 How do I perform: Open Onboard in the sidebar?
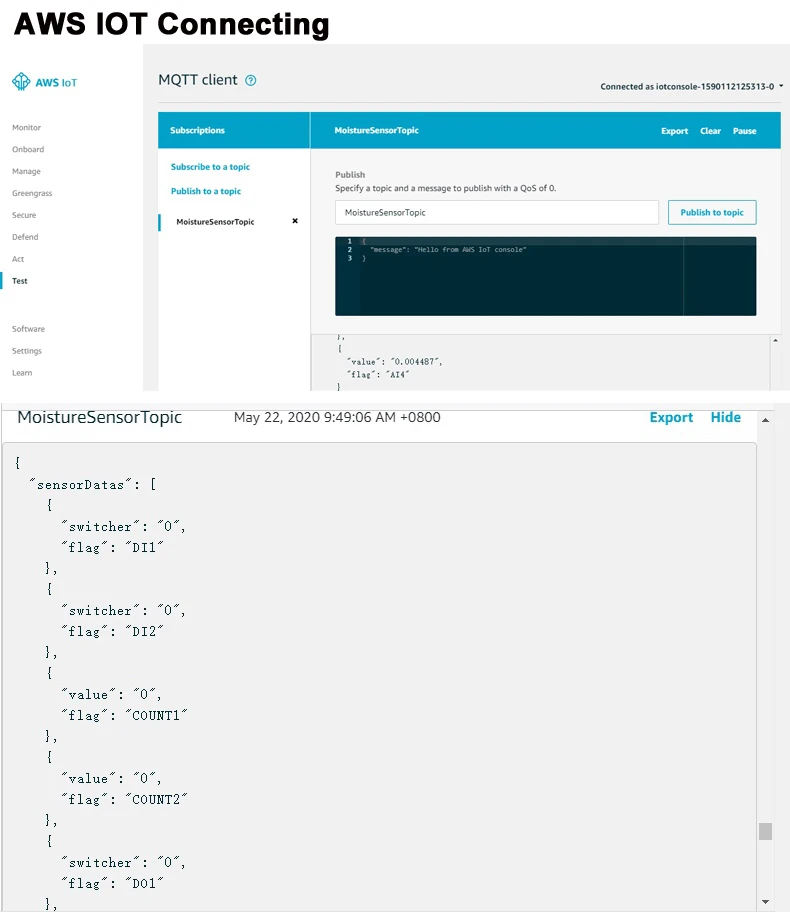tap(28, 149)
